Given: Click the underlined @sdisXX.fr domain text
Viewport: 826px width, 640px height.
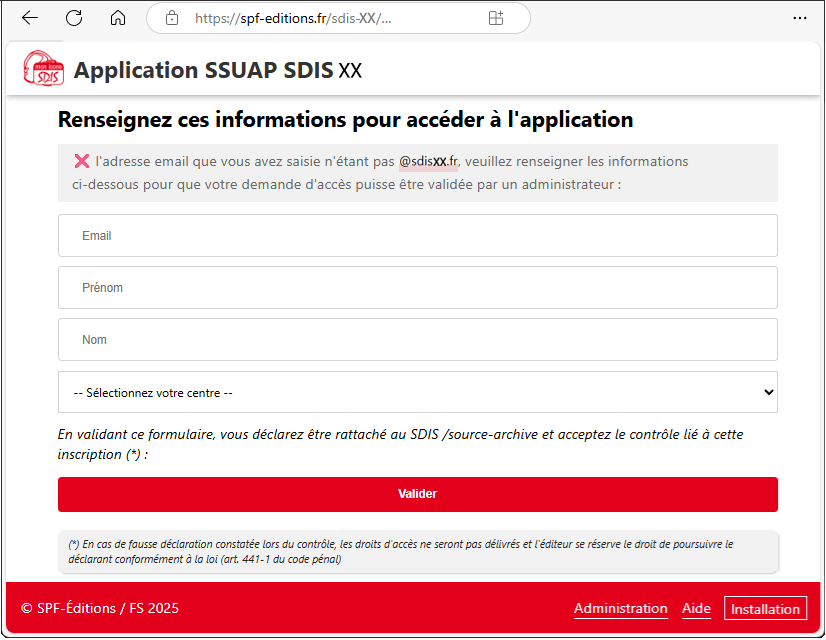Looking at the screenshot, I should pos(428,161).
